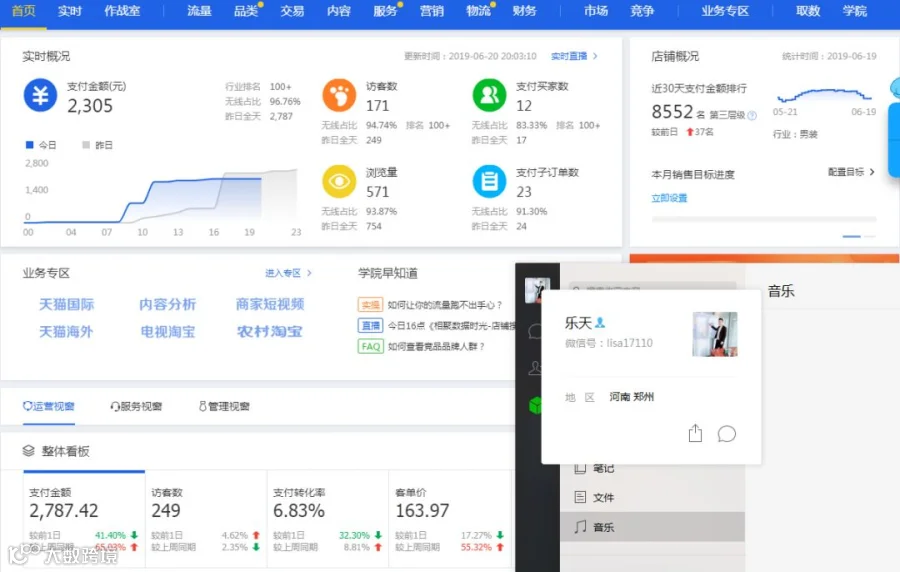The height and width of the screenshot is (572, 900).
Task: Open the 流量 menu in top navigation
Action: tap(199, 11)
